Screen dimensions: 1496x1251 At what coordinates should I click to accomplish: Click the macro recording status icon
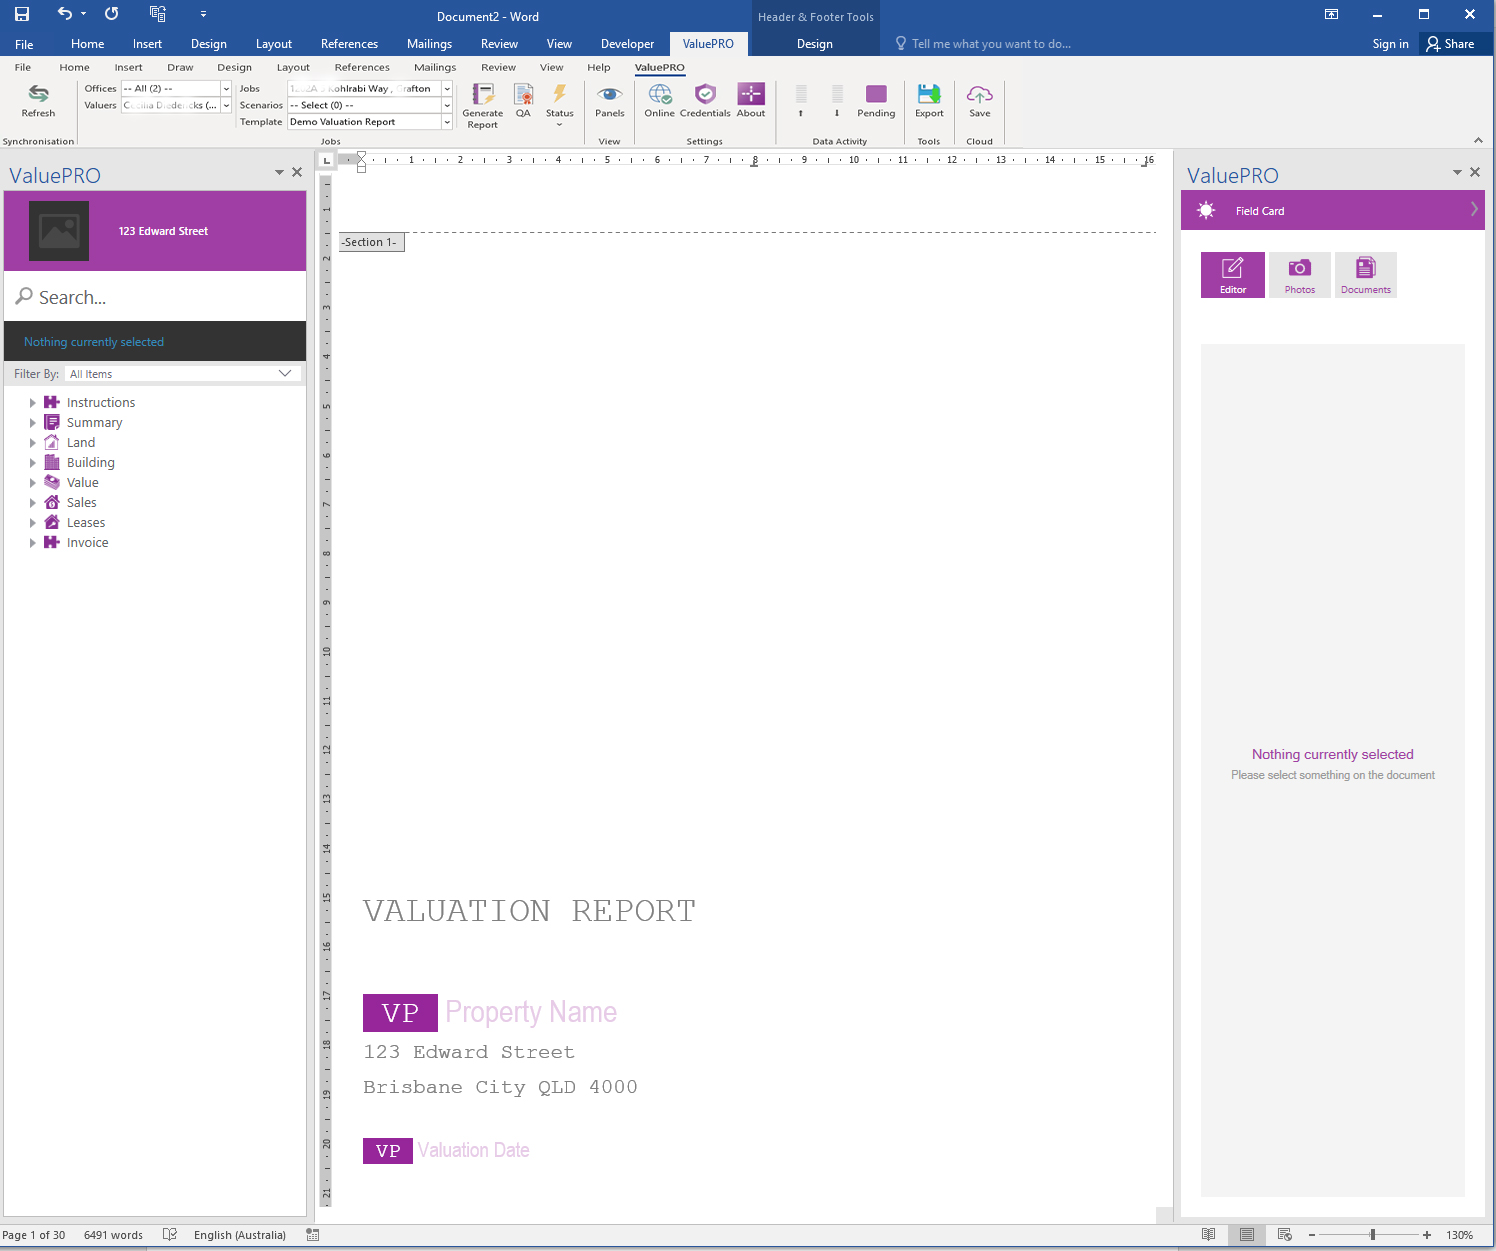(313, 1235)
